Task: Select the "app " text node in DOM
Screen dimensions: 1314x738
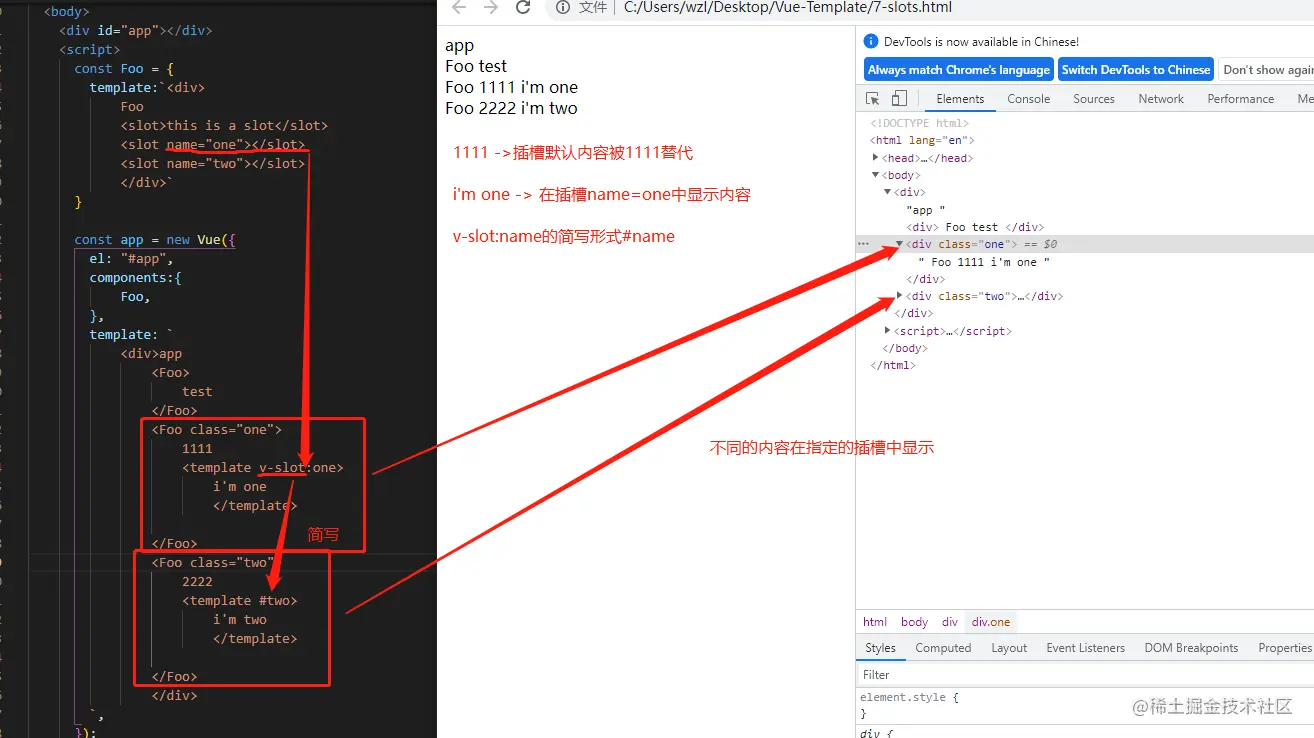Action: click(x=925, y=210)
